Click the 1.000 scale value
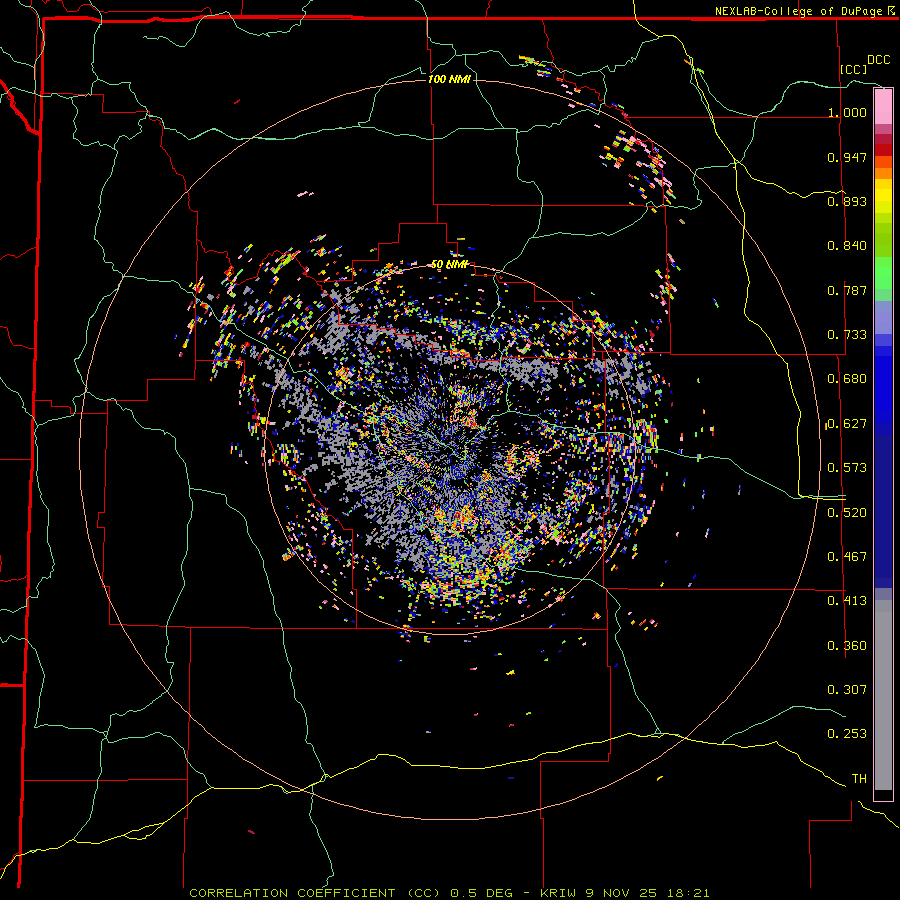This screenshot has width=900, height=900. point(847,112)
